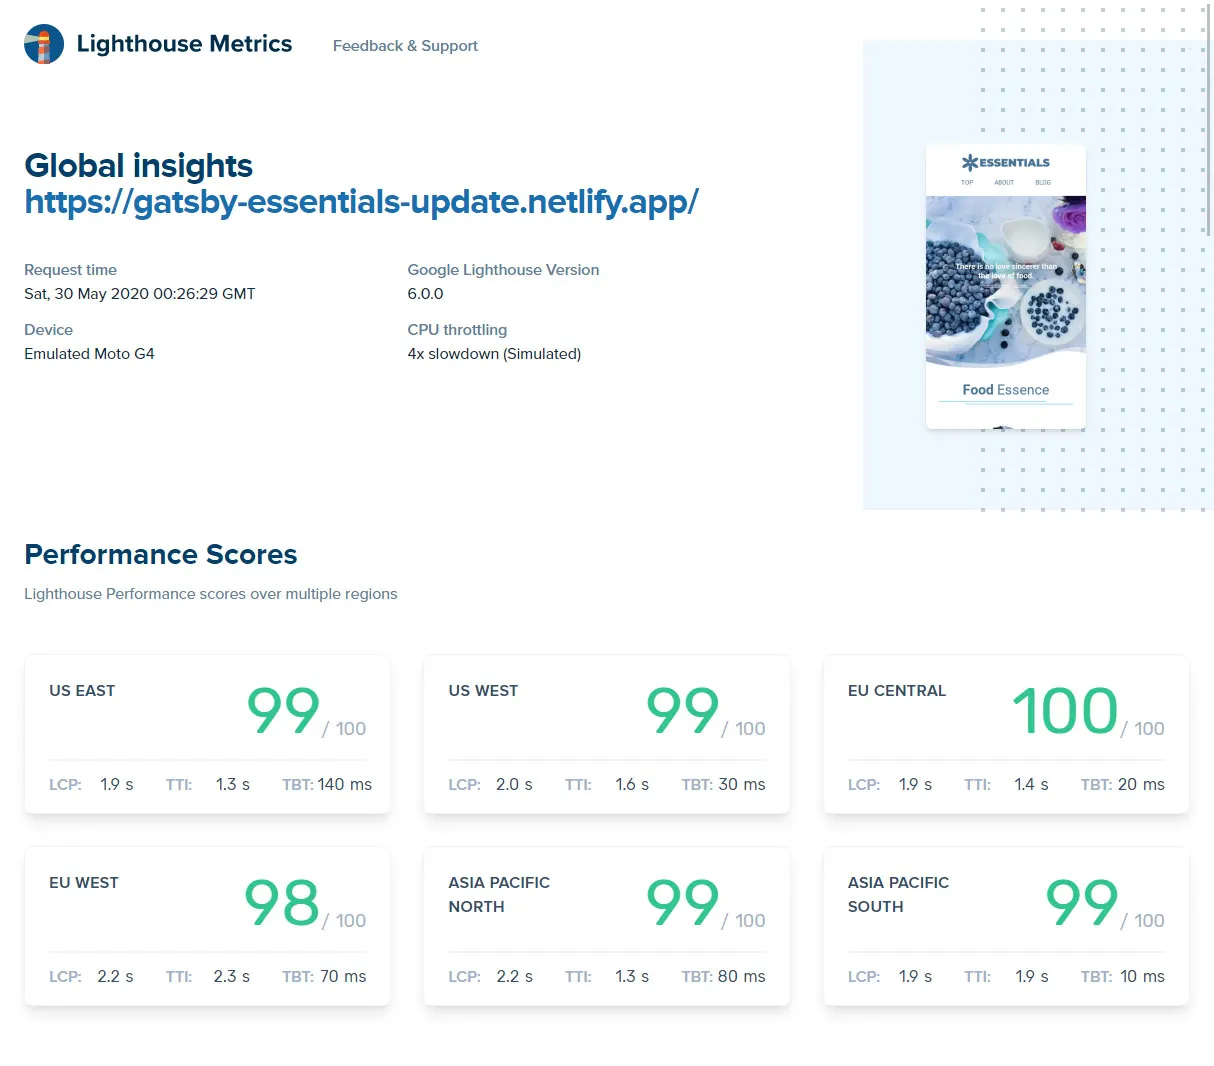Click the EU CENTRAL TTI 1.4 s value
Viewport: 1214px width, 1066px height.
click(x=1031, y=785)
